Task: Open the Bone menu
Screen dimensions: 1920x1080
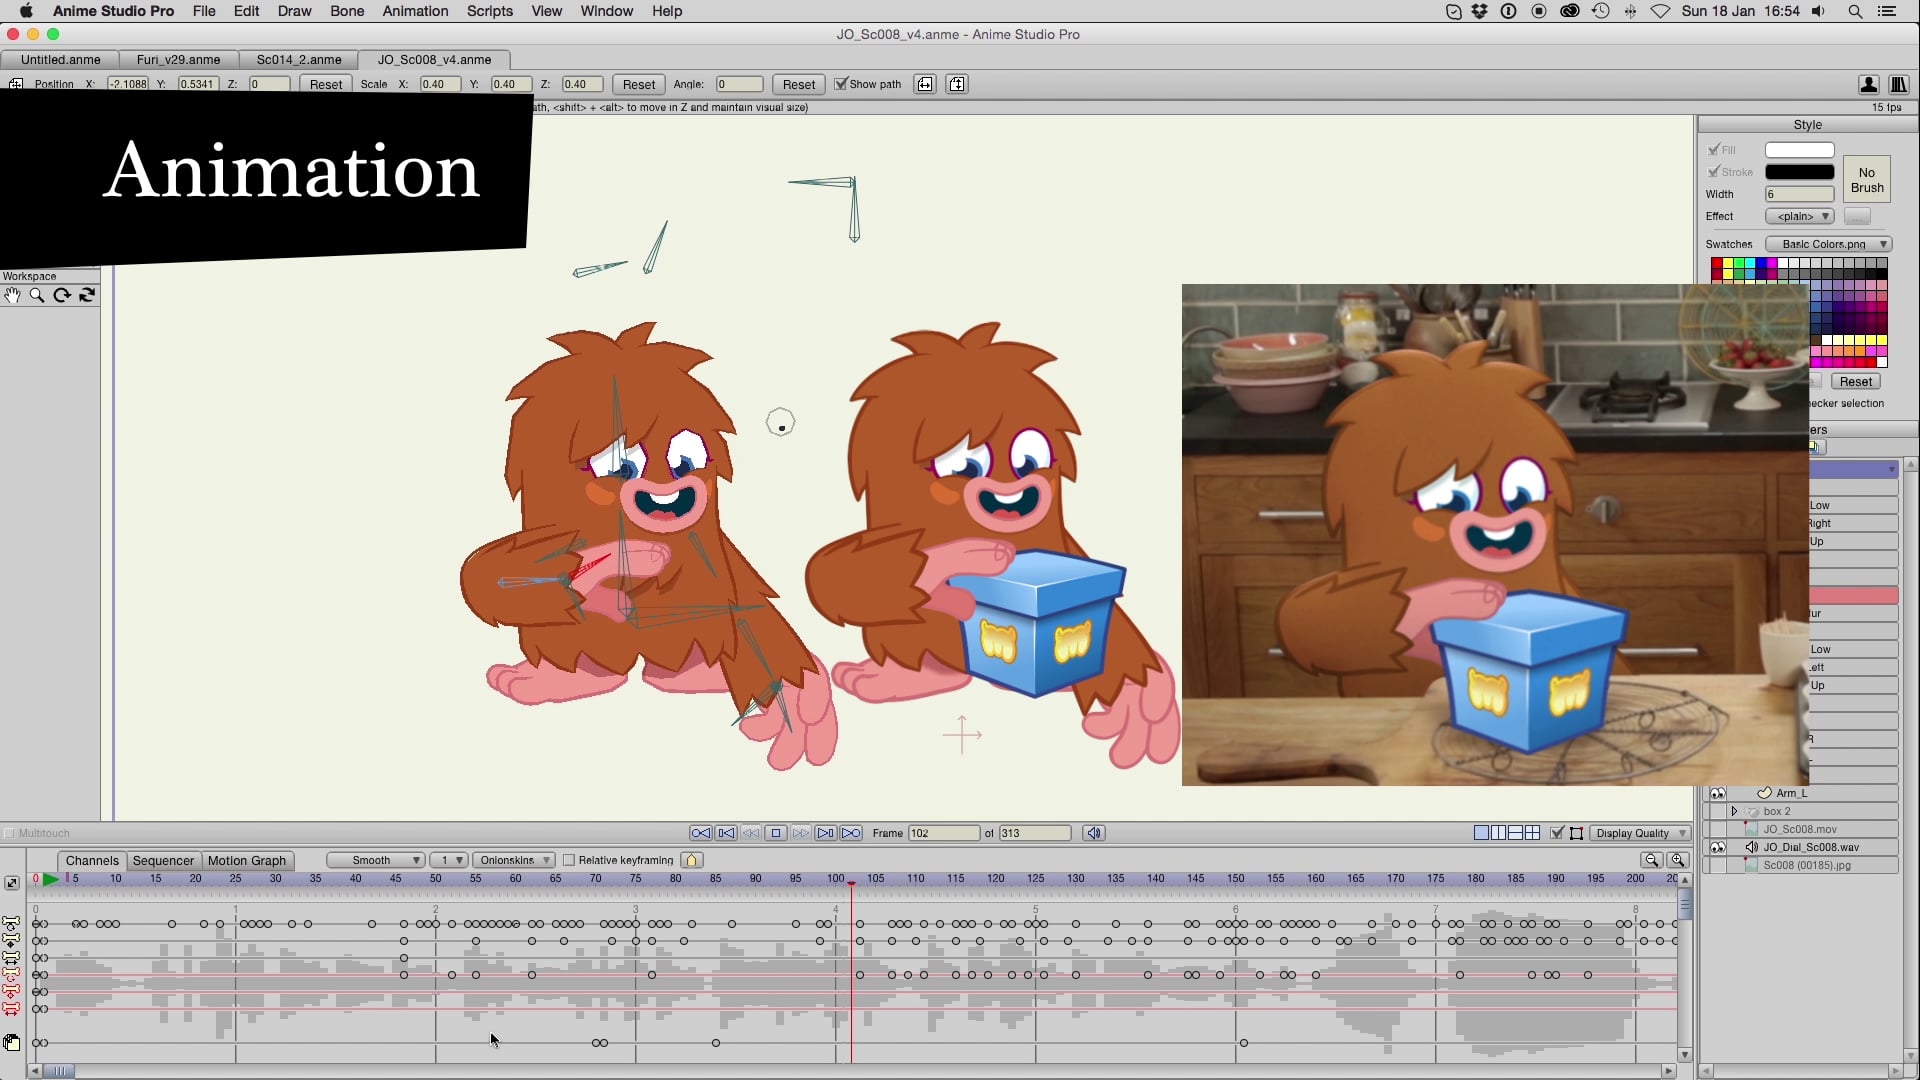Action: 347,11
